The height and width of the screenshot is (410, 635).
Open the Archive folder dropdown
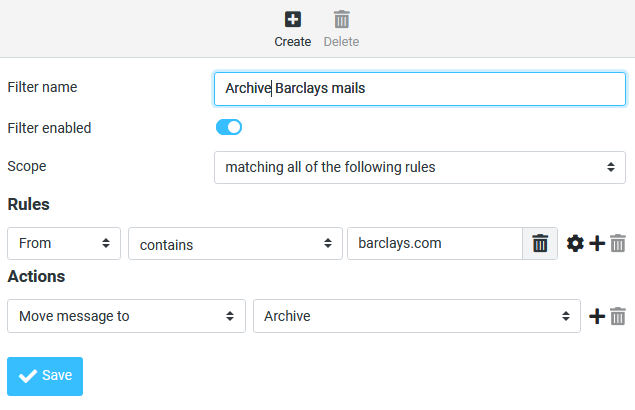(x=416, y=316)
